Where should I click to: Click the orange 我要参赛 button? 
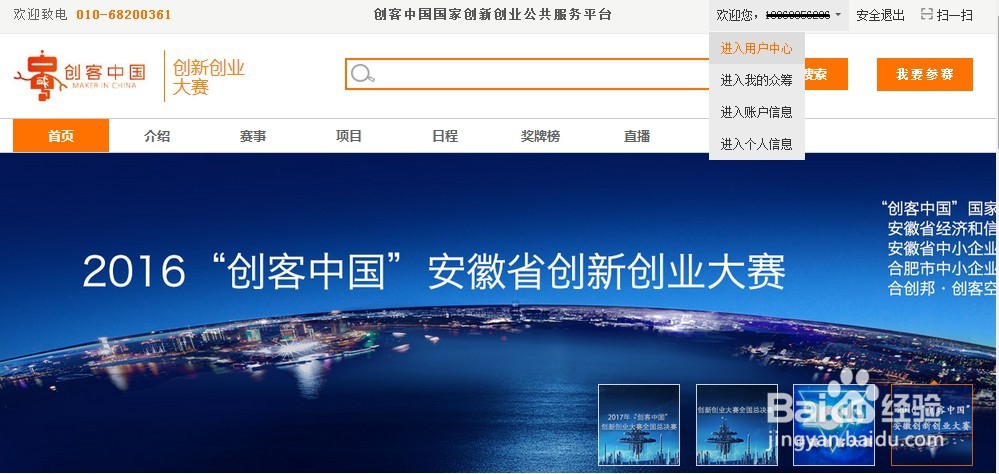pos(924,75)
